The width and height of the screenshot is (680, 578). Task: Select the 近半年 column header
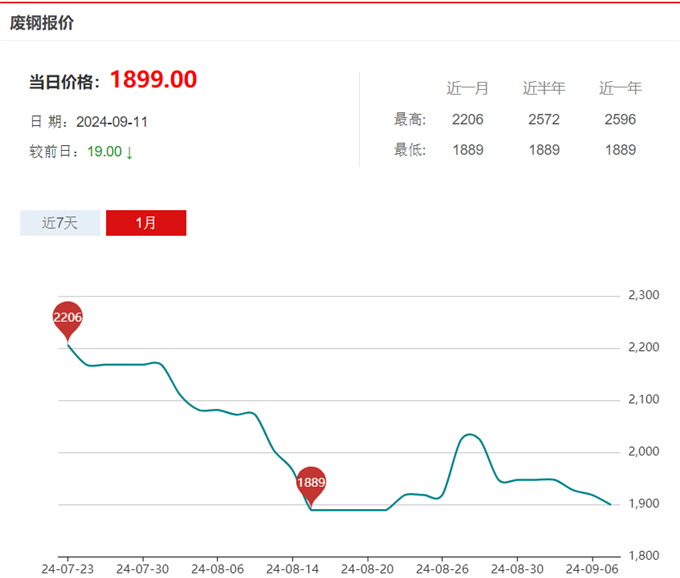544,89
